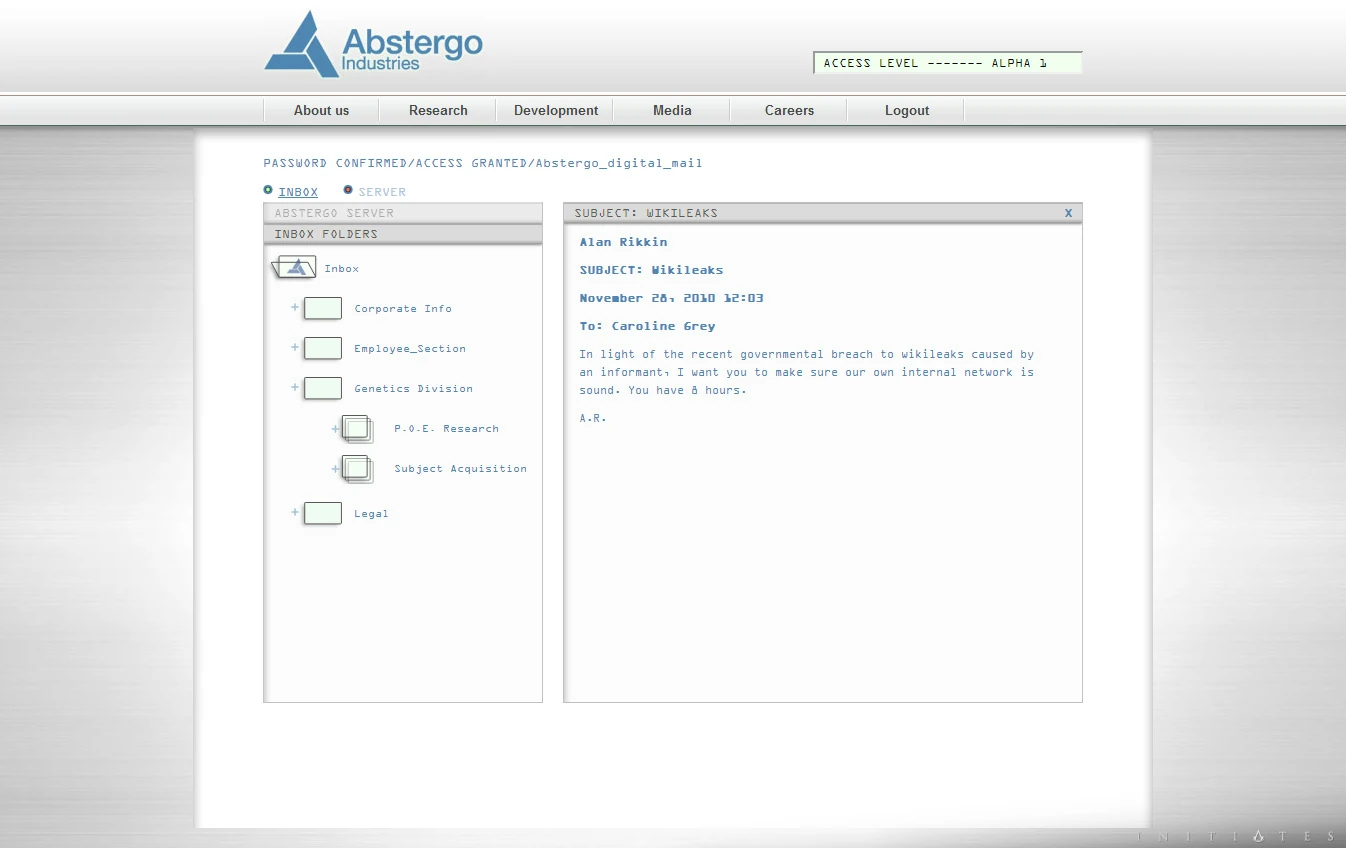Expand the Legal folder
The height and width of the screenshot is (848, 1346).
(295, 512)
